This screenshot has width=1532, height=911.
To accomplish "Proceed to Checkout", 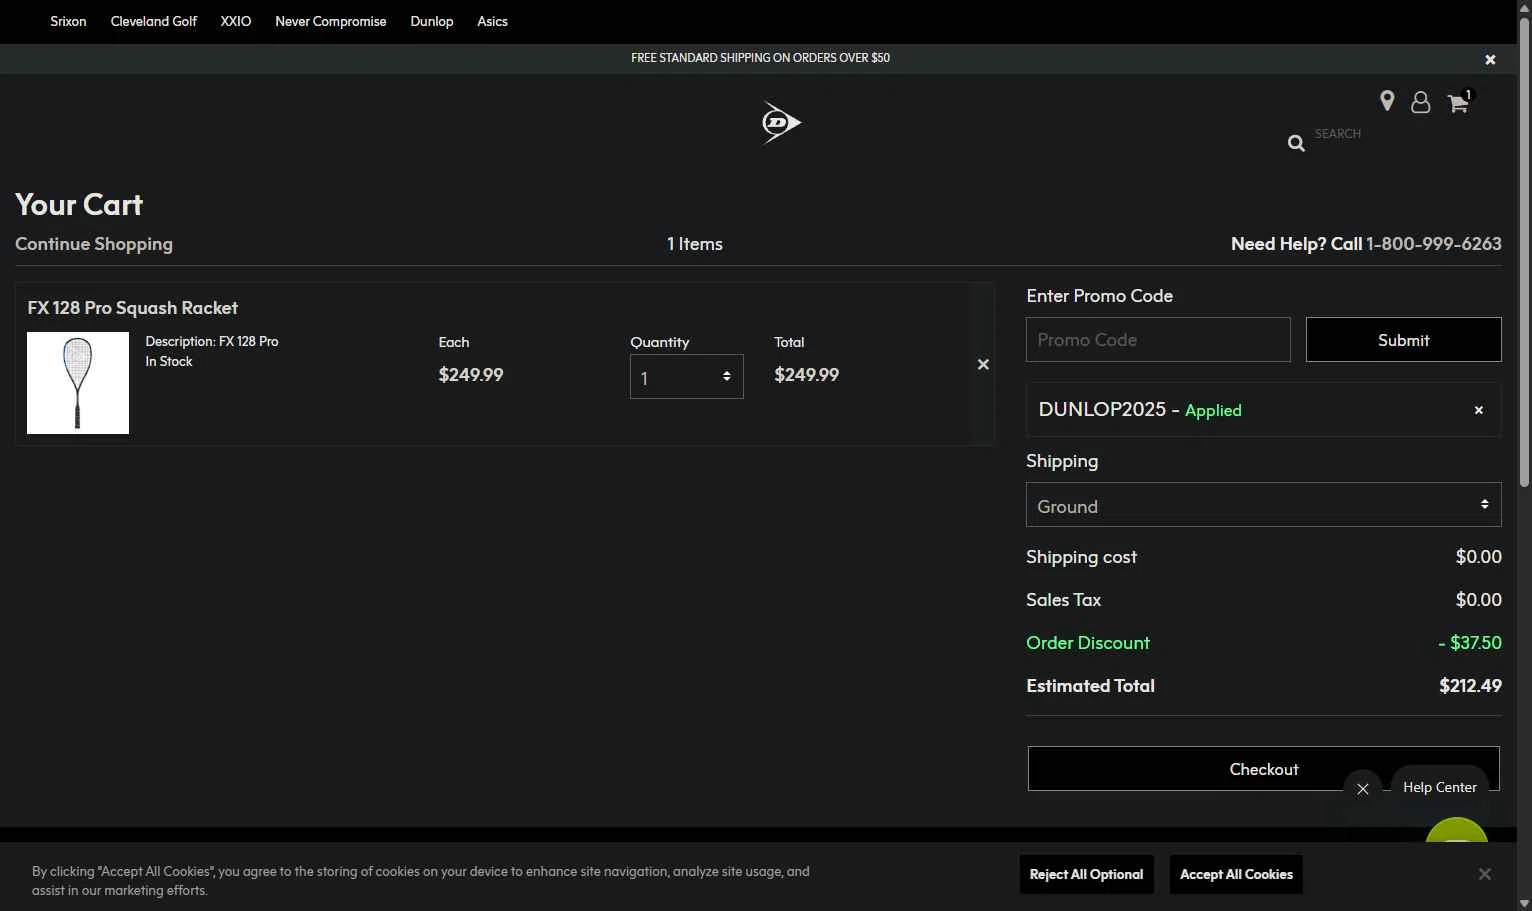I will click(x=1263, y=769).
